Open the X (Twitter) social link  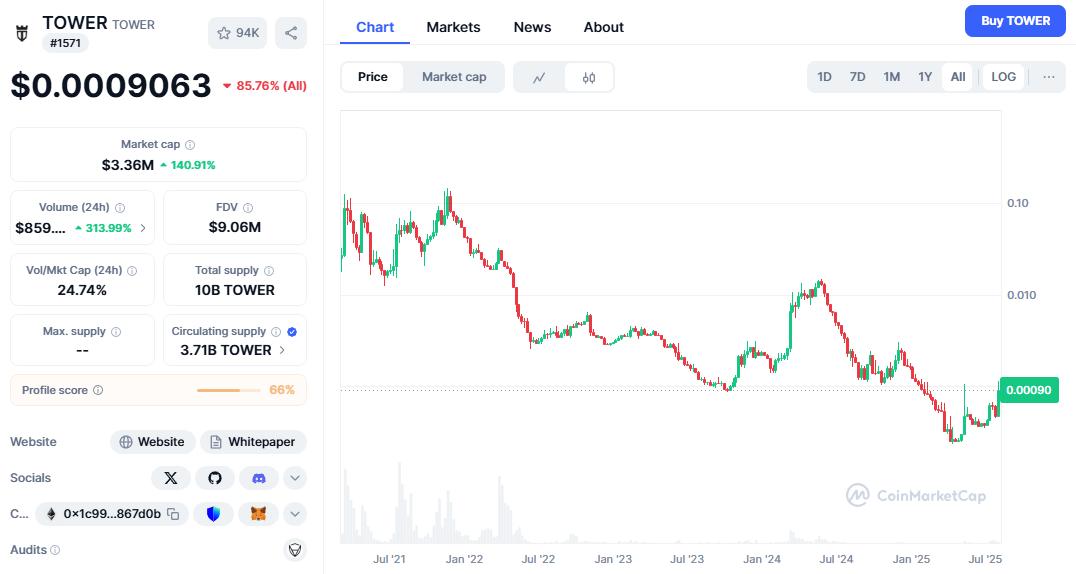(x=171, y=478)
